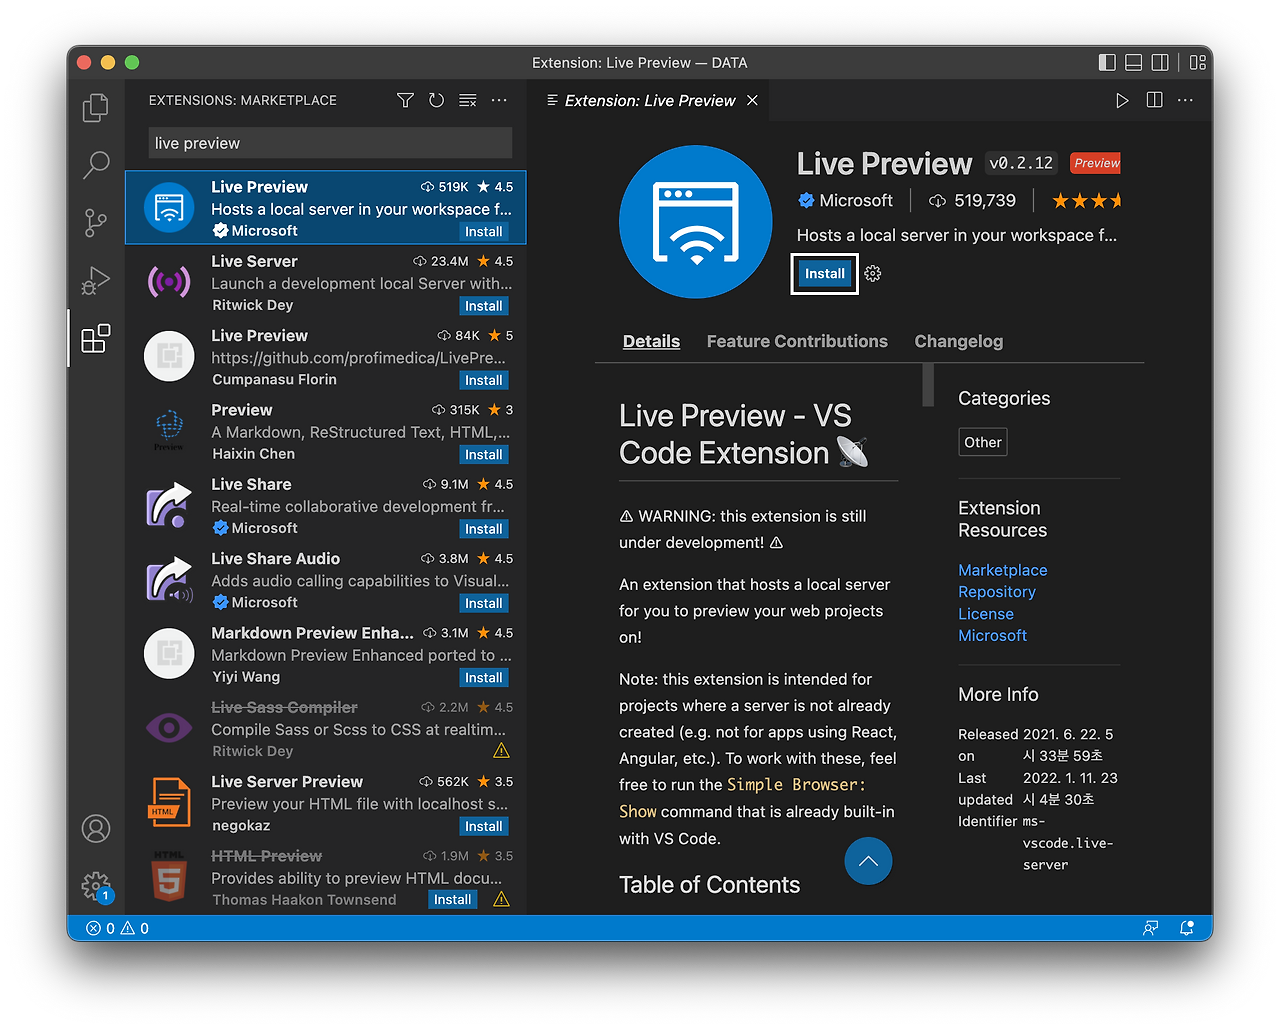1280x1030 pixels.
Task: Open the Repository link under Extension Resources
Action: tap(997, 591)
